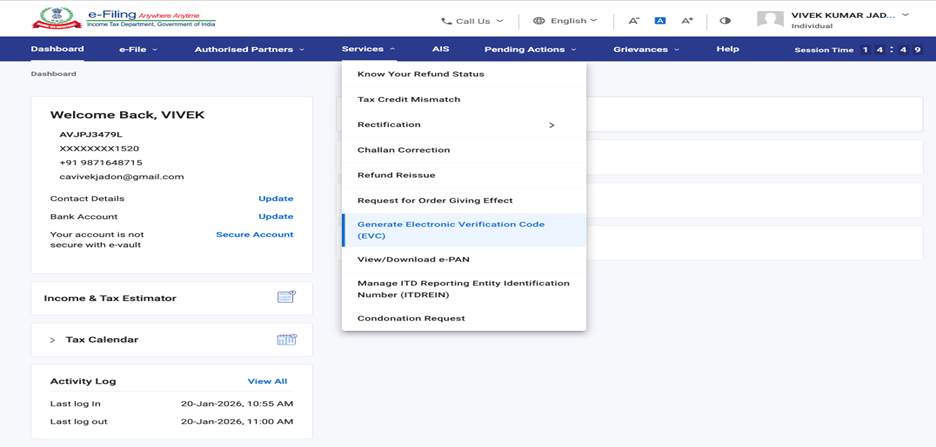The height and width of the screenshot is (447, 936).
Task: Click the increase font size icon
Action: click(x=687, y=20)
